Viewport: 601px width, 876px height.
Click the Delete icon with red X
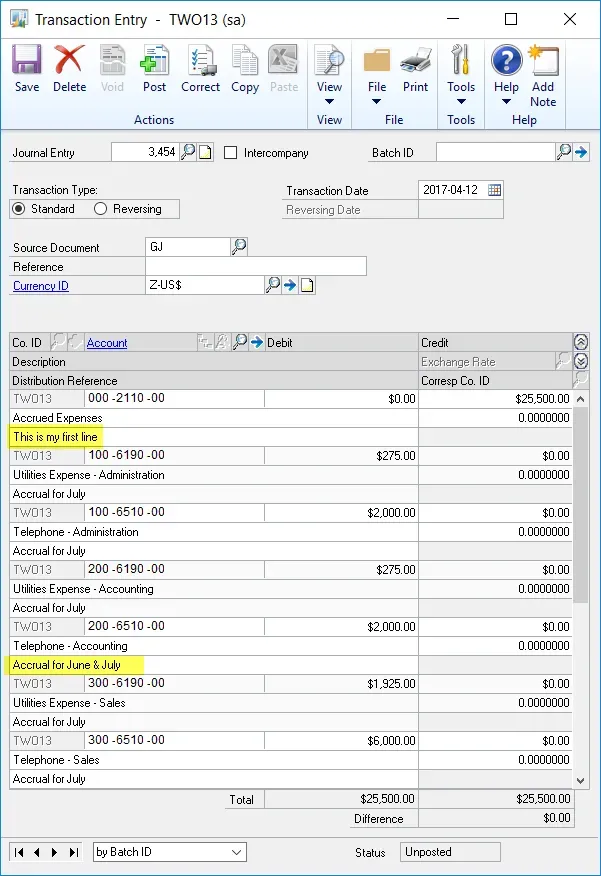[x=69, y=68]
